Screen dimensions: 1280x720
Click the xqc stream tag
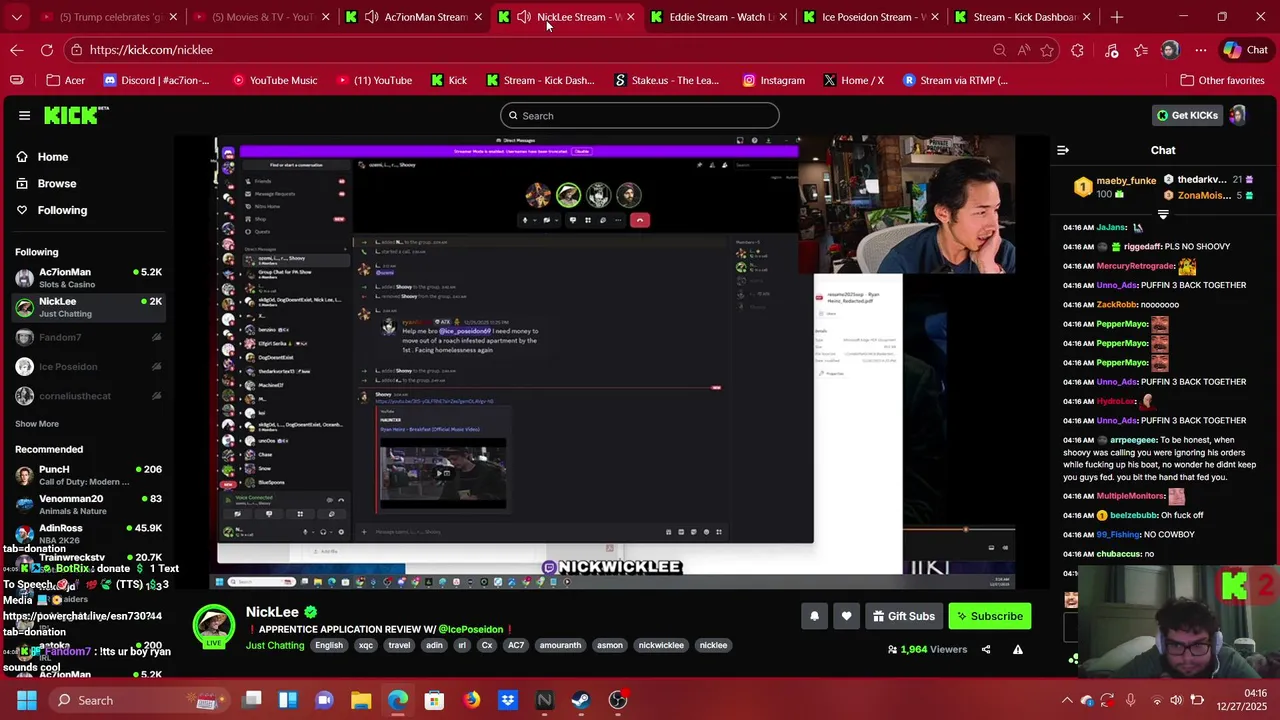(366, 646)
